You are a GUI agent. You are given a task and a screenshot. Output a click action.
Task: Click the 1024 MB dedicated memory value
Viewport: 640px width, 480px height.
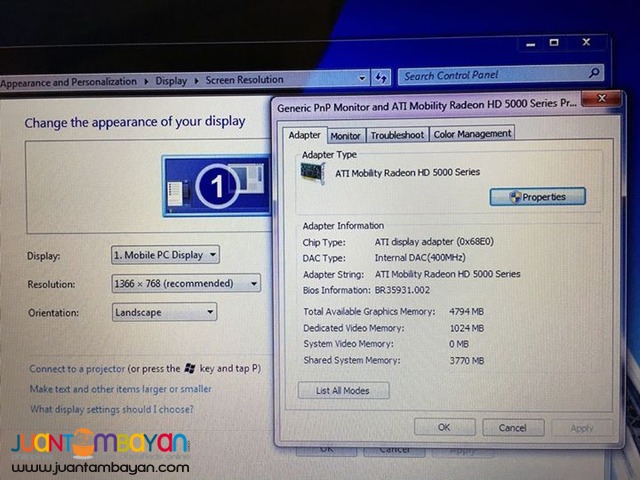click(467, 328)
